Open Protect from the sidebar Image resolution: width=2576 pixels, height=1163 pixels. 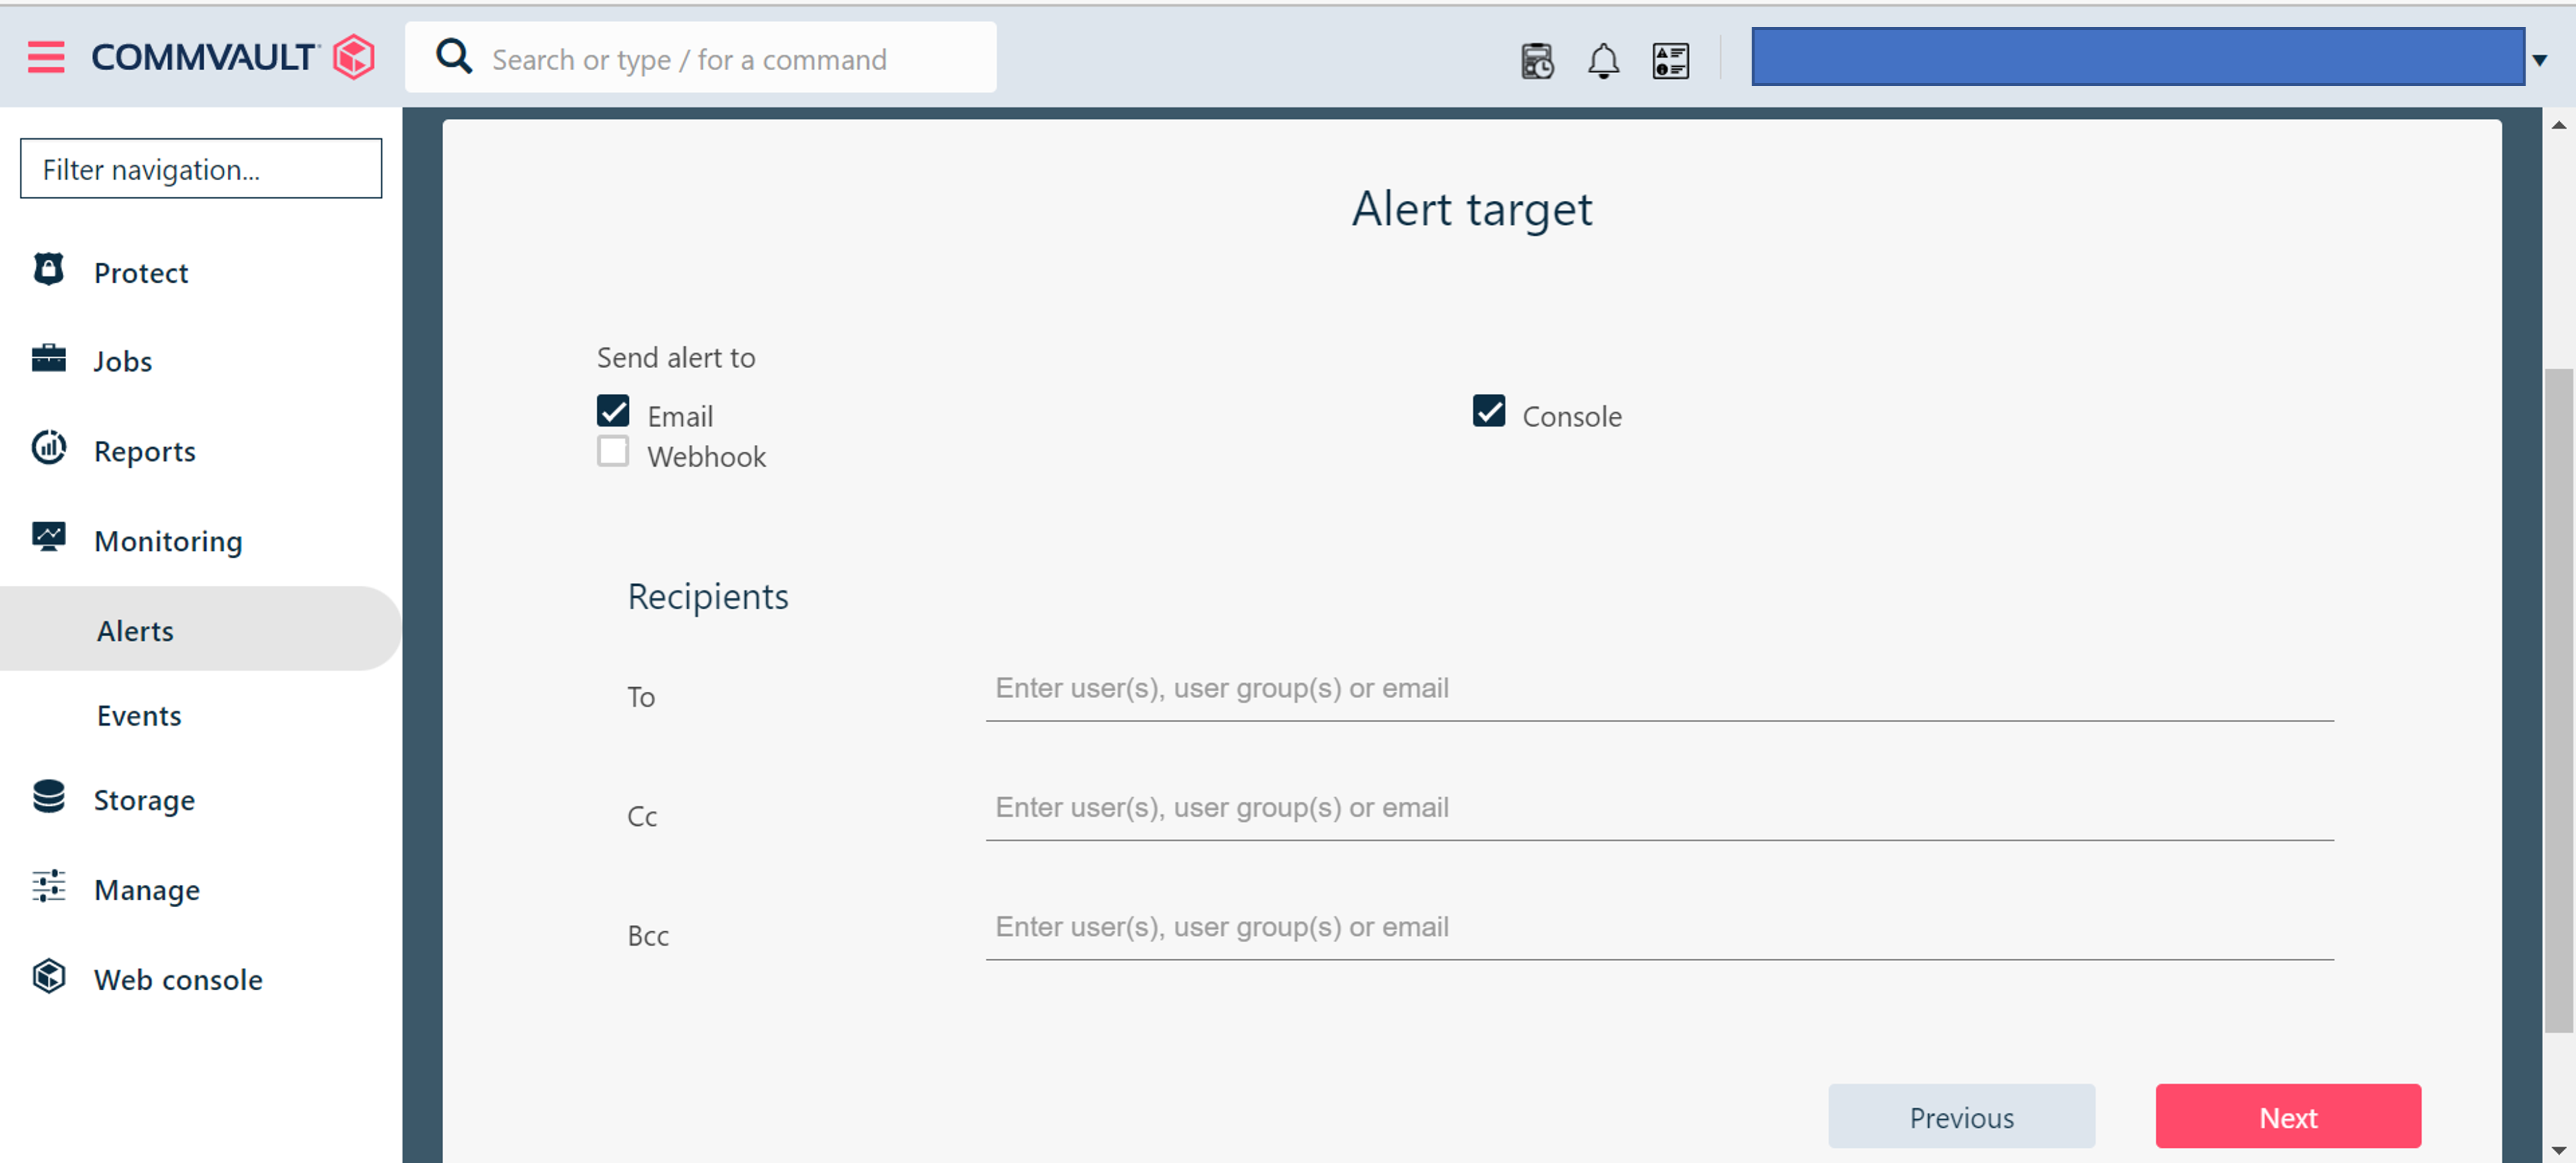pos(141,272)
